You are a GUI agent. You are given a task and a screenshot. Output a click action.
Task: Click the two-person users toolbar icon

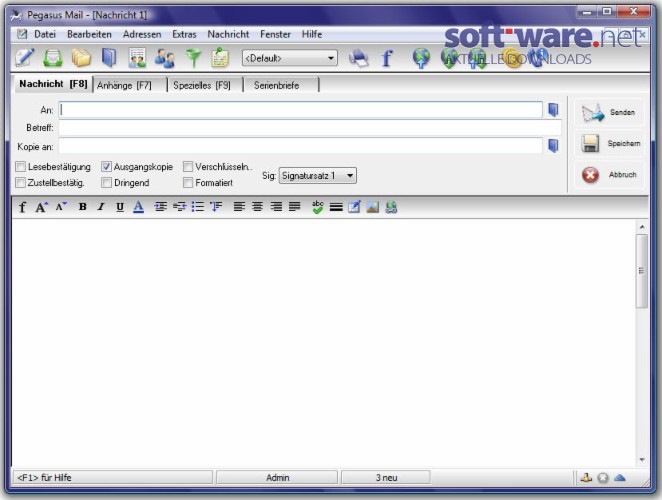click(x=165, y=57)
